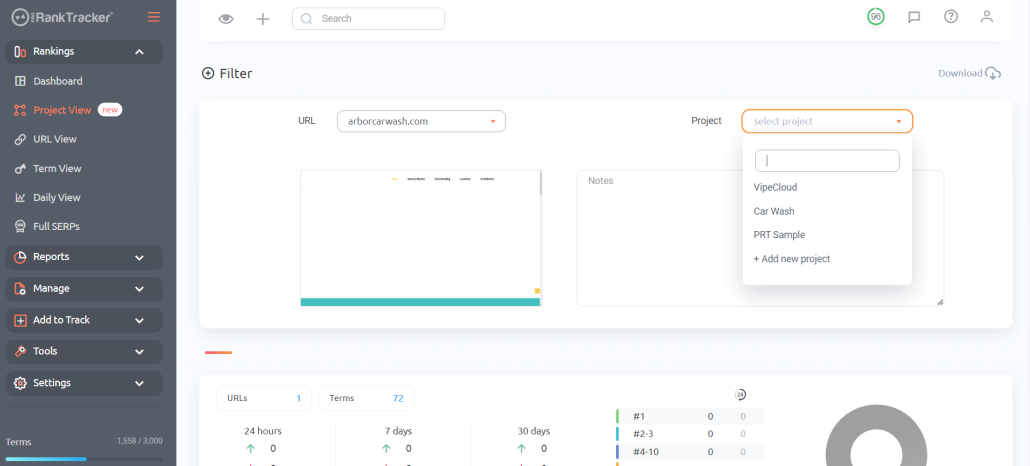
Task: Expand the Reports sidebar section
Action: coord(139,257)
